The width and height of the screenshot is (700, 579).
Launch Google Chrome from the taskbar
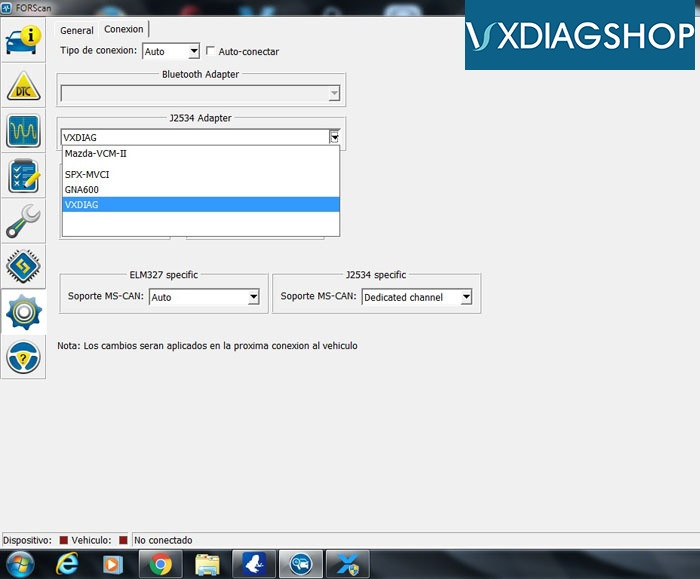(159, 564)
